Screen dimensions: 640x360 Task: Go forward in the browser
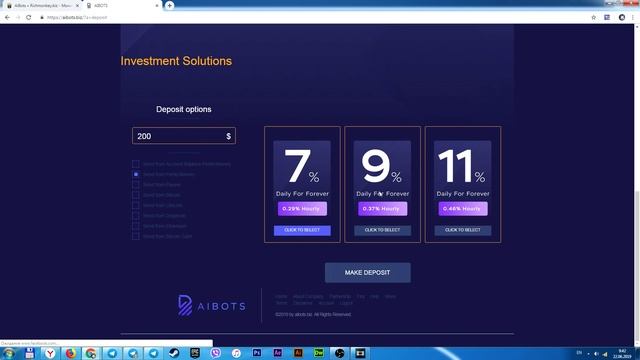[18, 18]
